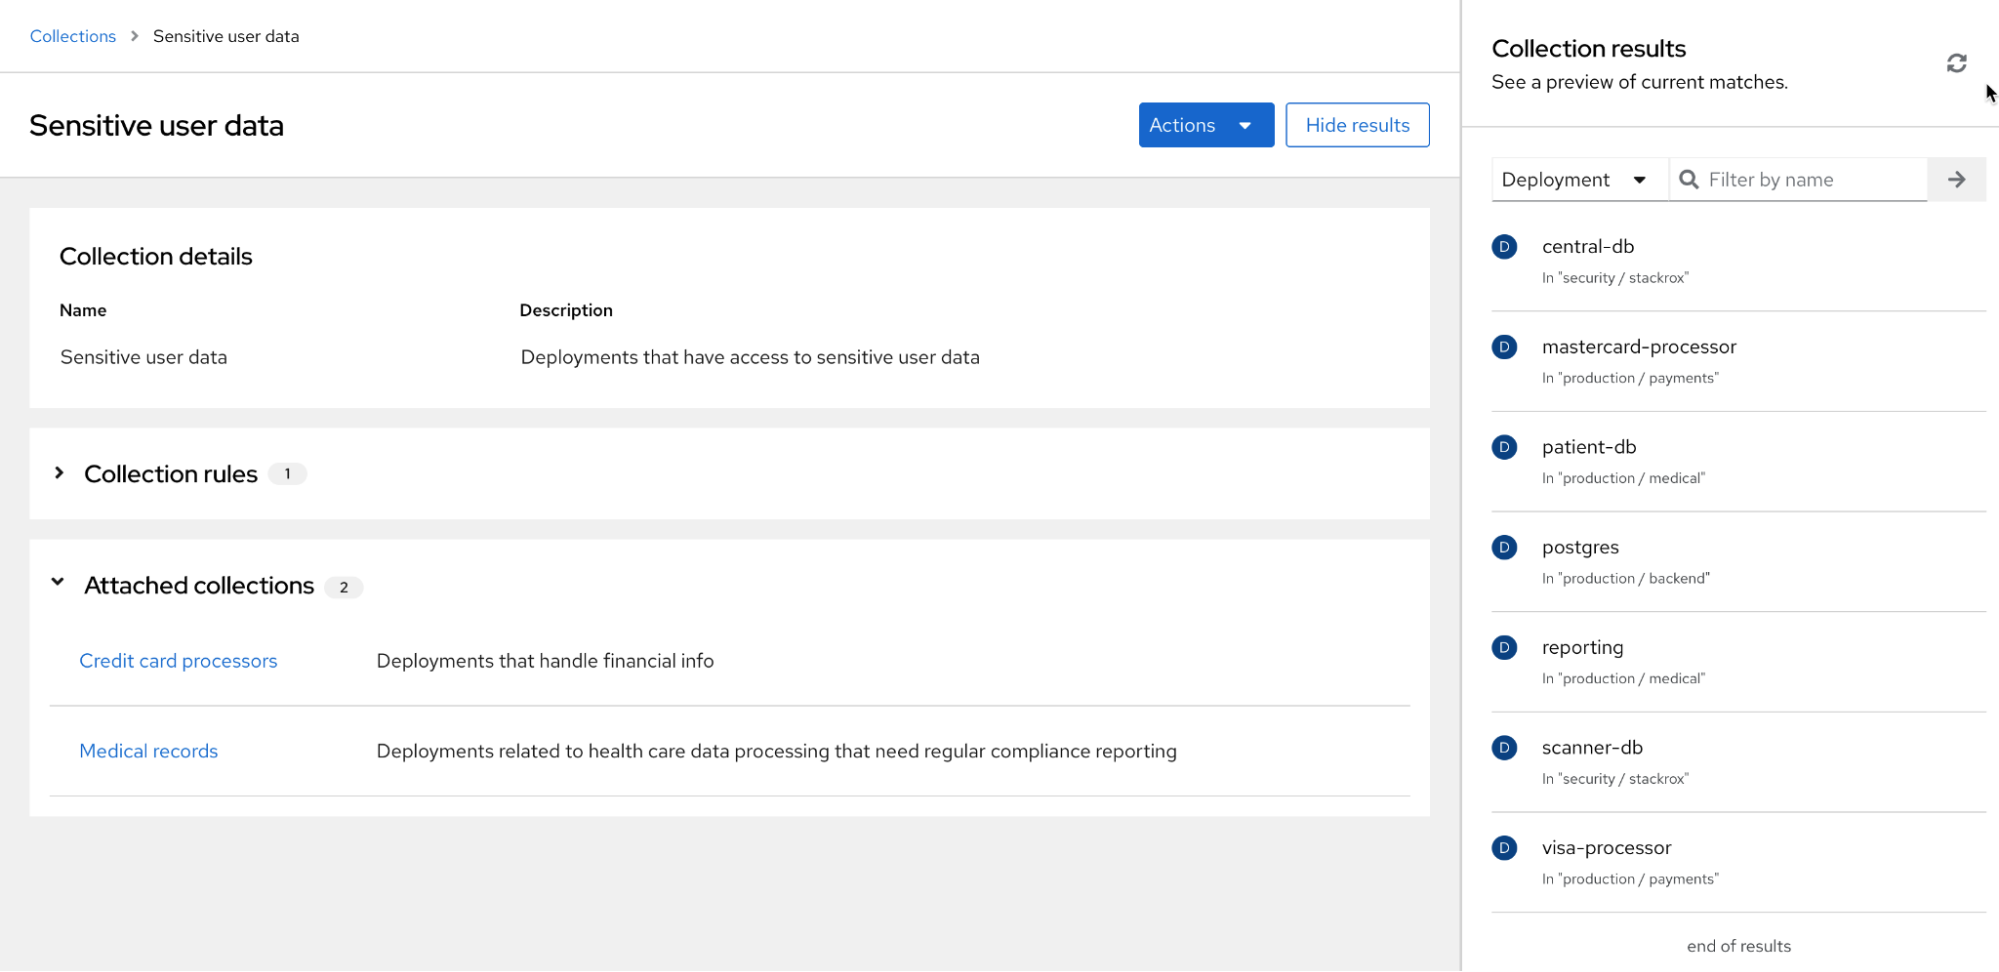Select the central-db result entry
The height and width of the screenshot is (972, 1999).
tap(1588, 246)
